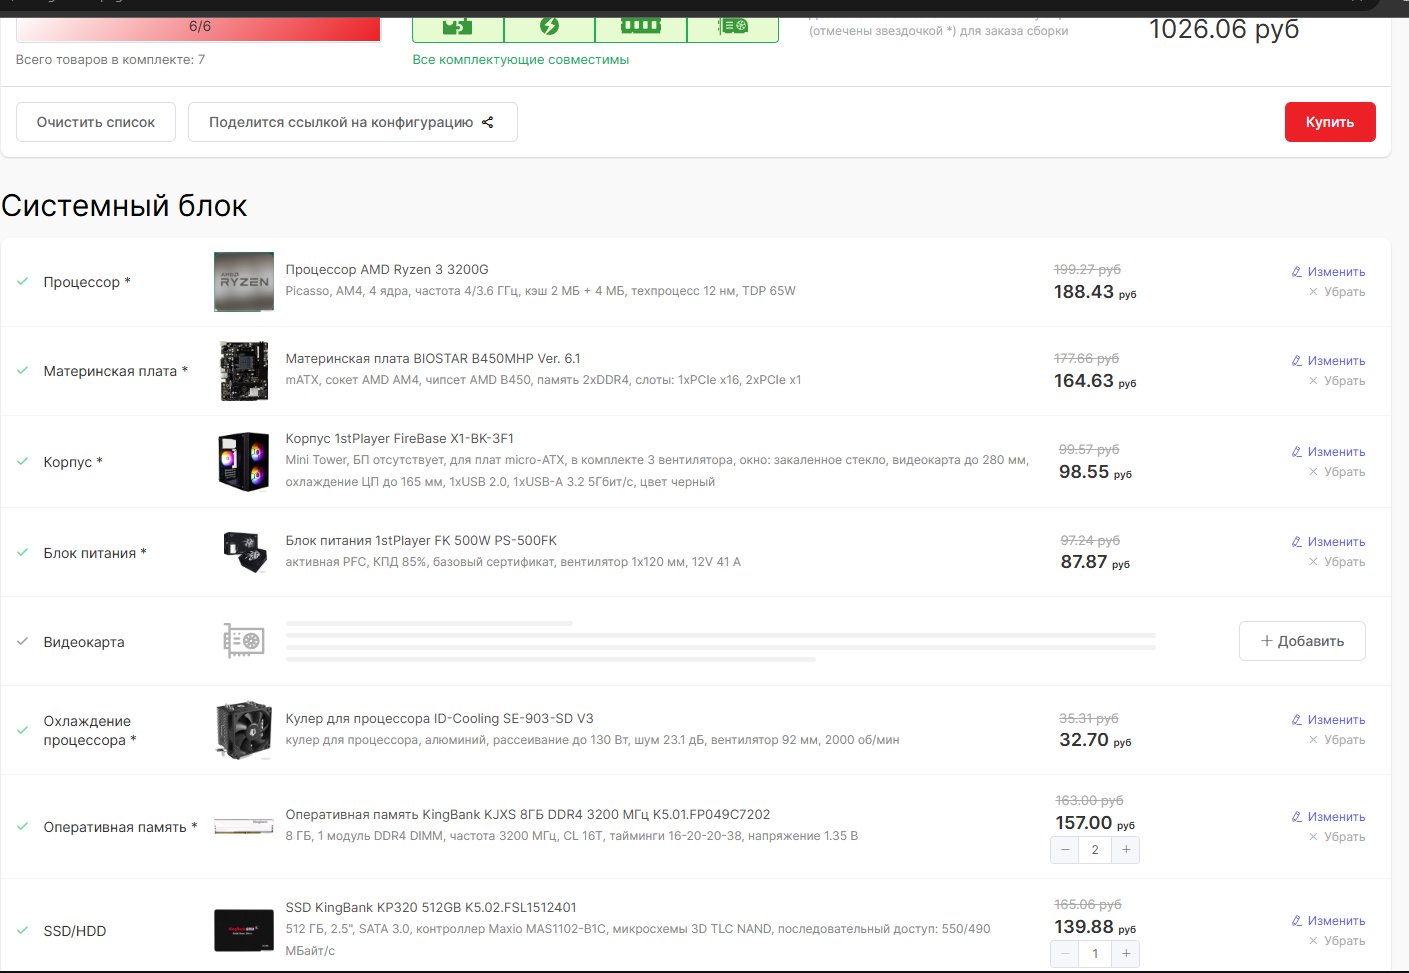The width and height of the screenshot is (1409, 973).
Task: Open the 1stPlayer FK 500W power supply image
Action: coord(244,552)
